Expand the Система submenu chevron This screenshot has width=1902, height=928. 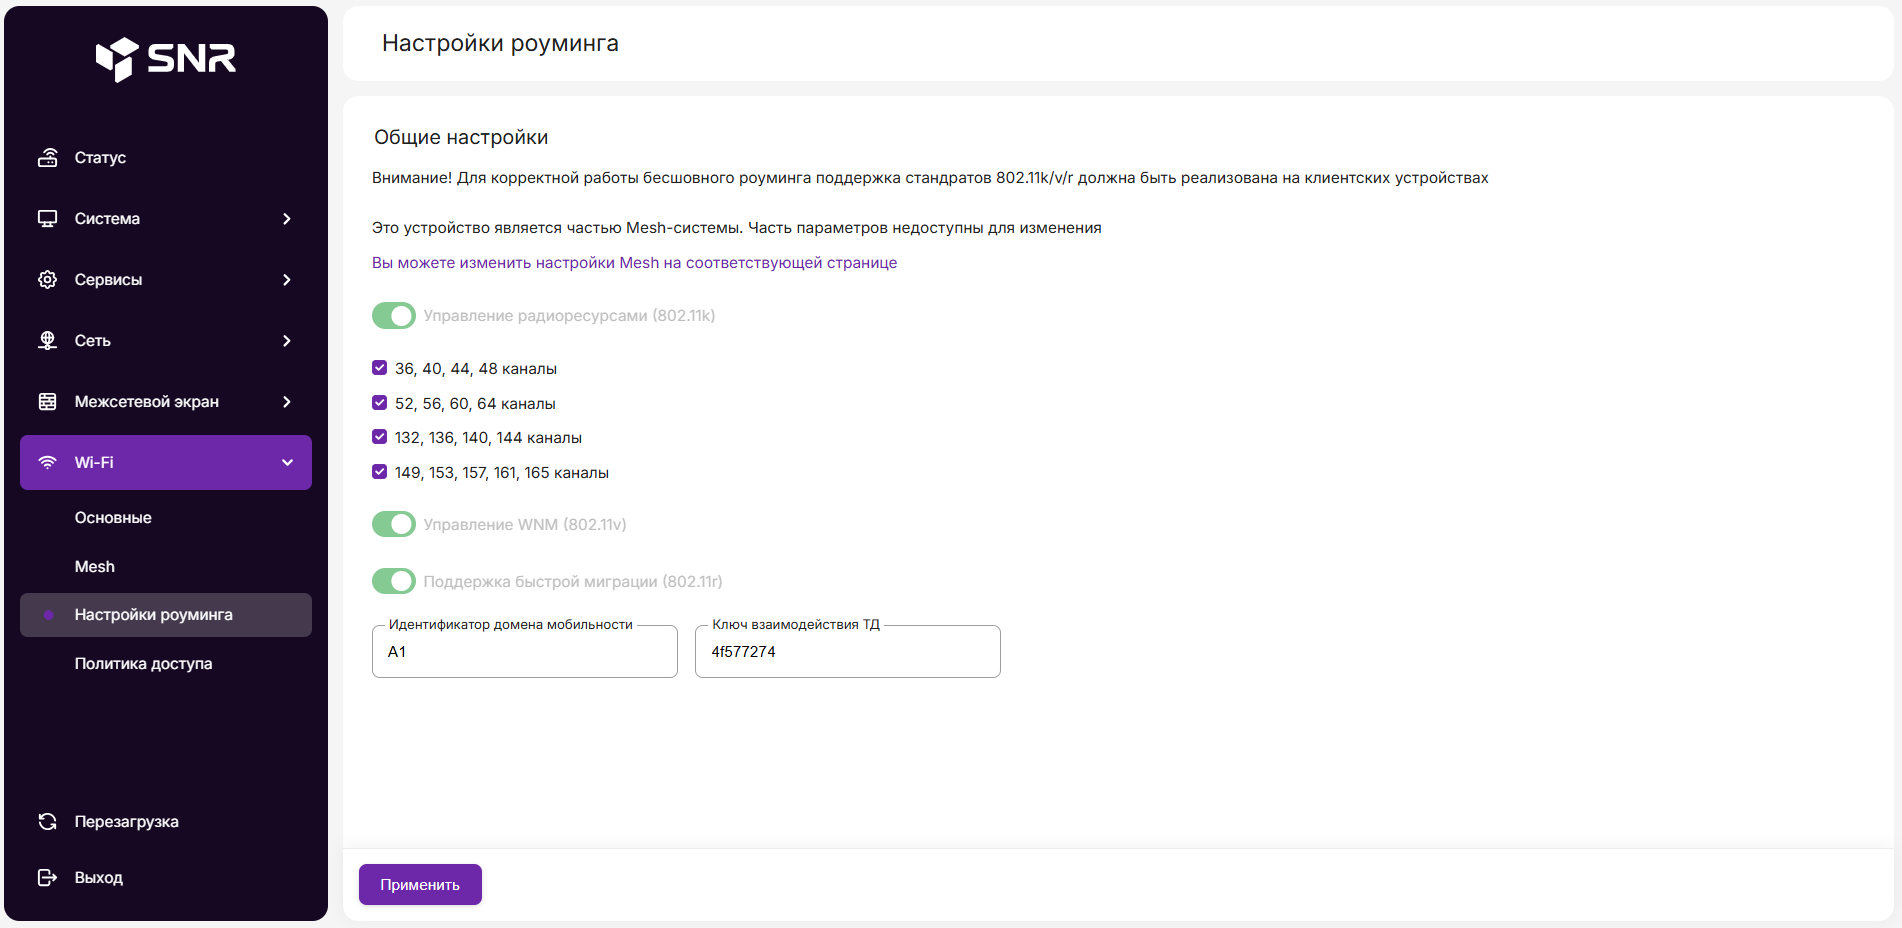pos(287,219)
